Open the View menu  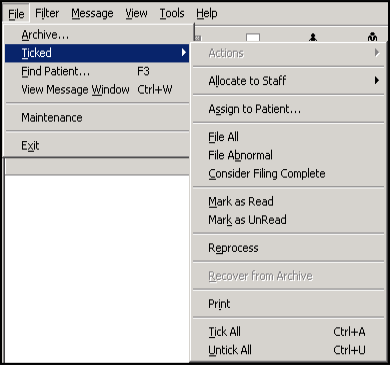tap(136, 13)
